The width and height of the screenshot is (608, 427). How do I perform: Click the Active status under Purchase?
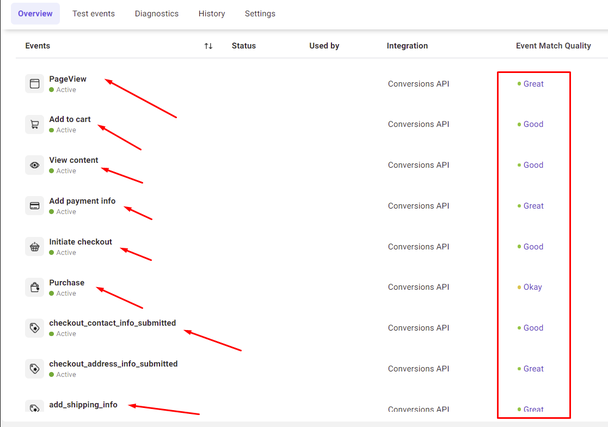pyautogui.click(x=62, y=293)
